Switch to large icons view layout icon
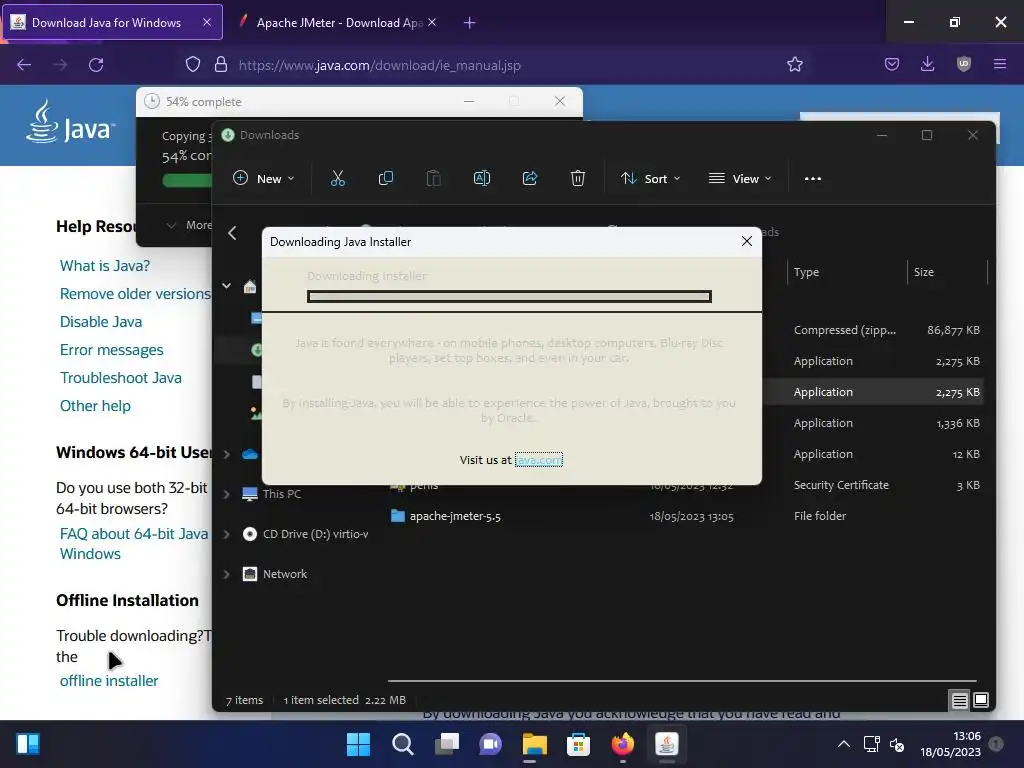Screen dimensions: 1024x768 pyautogui.click(x=981, y=700)
